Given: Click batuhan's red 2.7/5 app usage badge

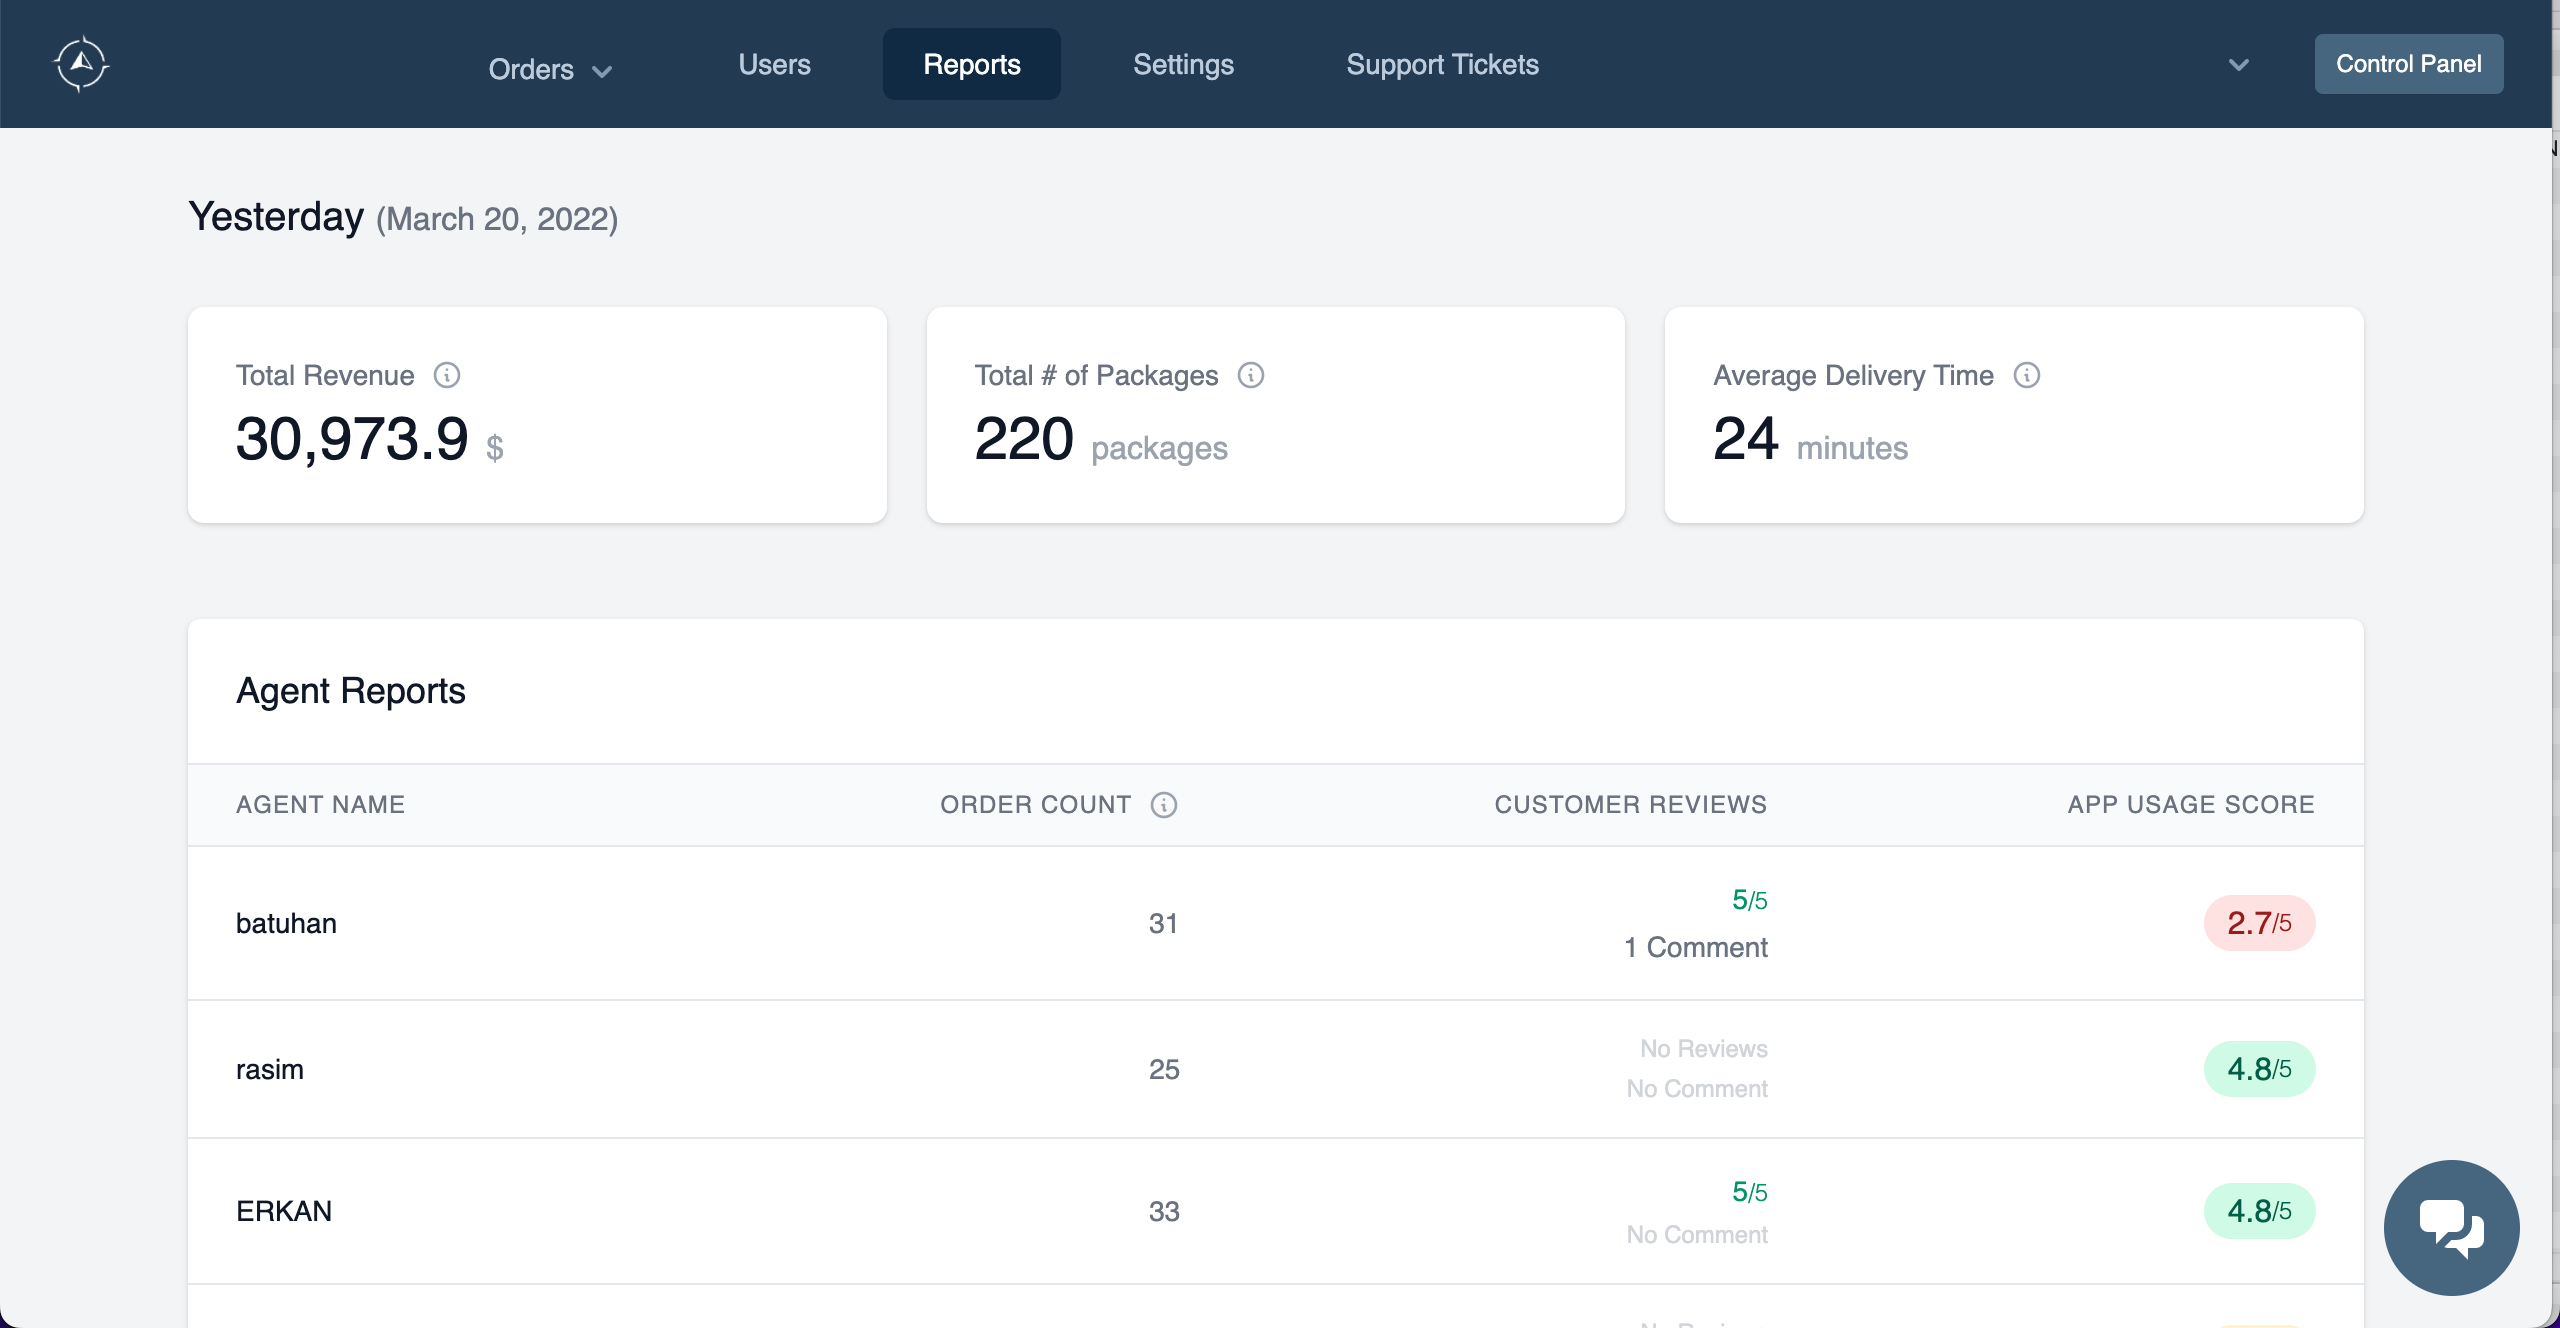Looking at the screenshot, I should point(2258,922).
